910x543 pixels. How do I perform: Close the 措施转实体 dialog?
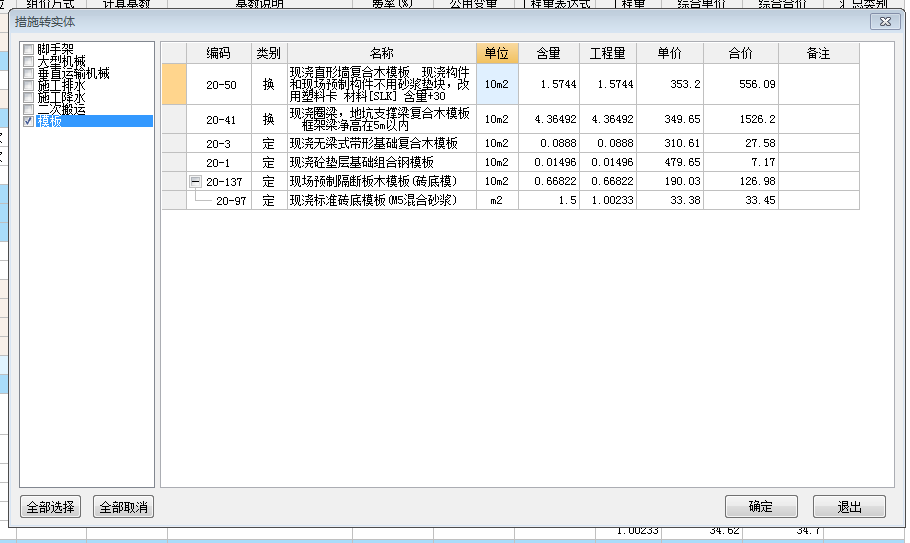885,21
